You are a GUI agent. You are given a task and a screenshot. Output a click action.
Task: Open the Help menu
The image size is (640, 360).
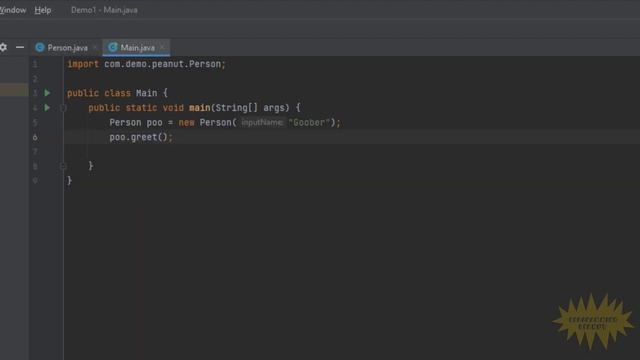pyautogui.click(x=42, y=10)
